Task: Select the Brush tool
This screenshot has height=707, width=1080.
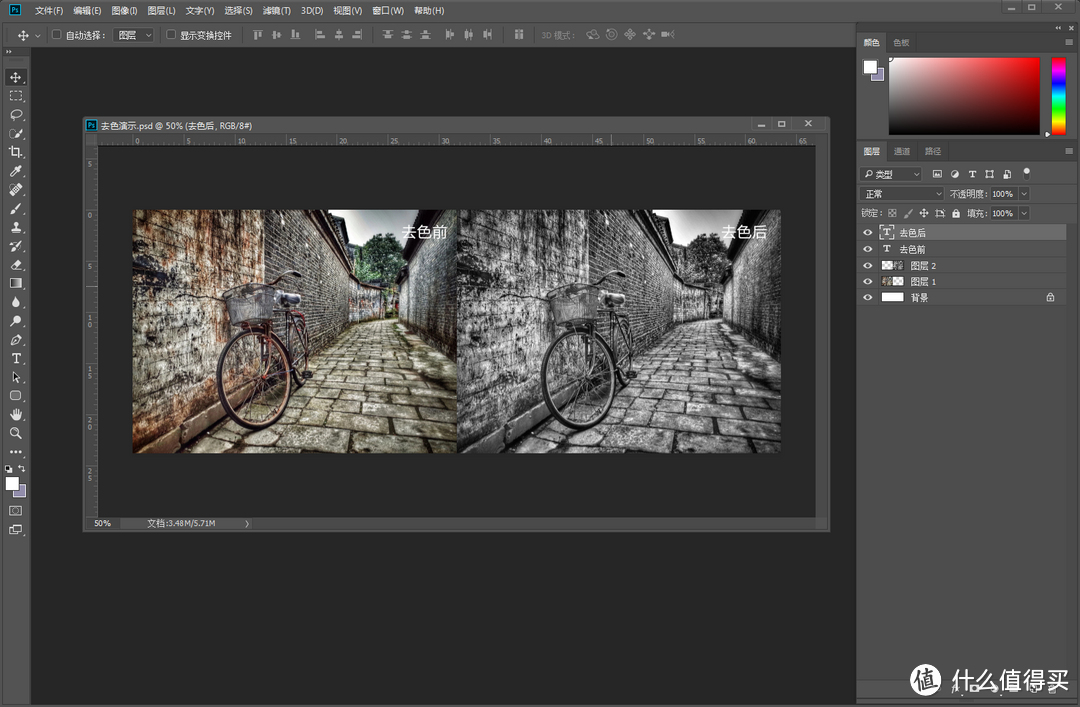Action: [15, 208]
